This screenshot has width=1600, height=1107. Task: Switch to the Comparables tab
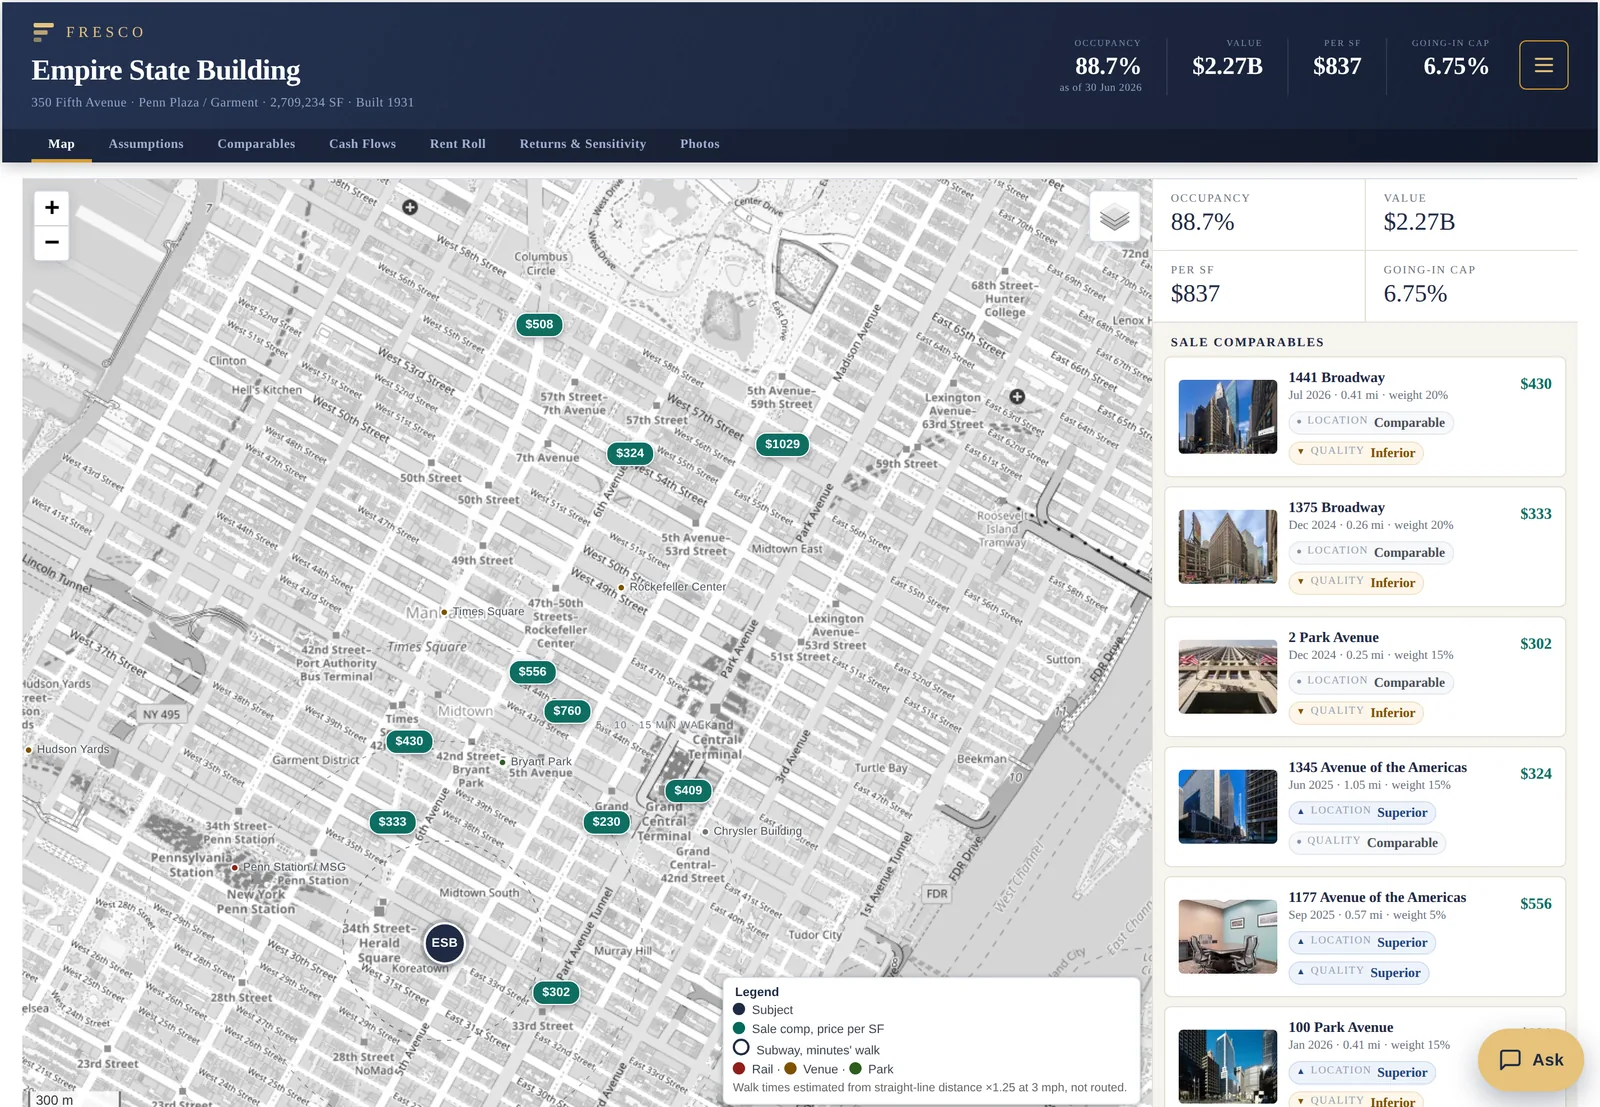click(x=256, y=144)
